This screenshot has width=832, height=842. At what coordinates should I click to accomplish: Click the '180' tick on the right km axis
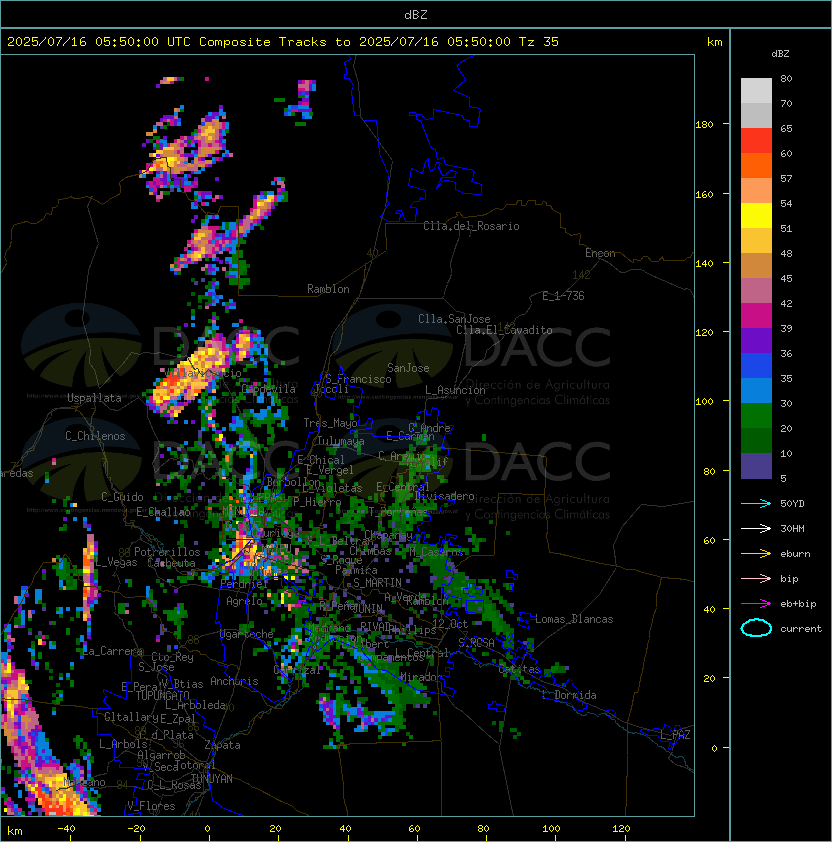click(x=704, y=125)
